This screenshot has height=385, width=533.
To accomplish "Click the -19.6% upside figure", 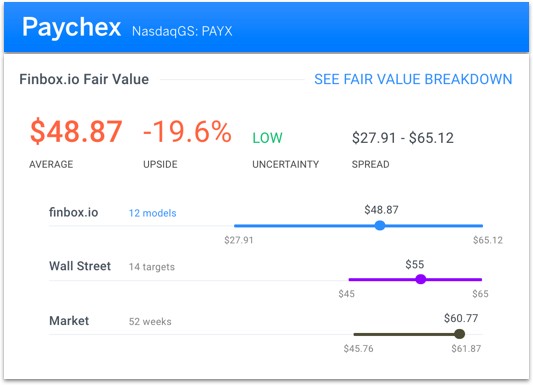I will coord(187,132).
